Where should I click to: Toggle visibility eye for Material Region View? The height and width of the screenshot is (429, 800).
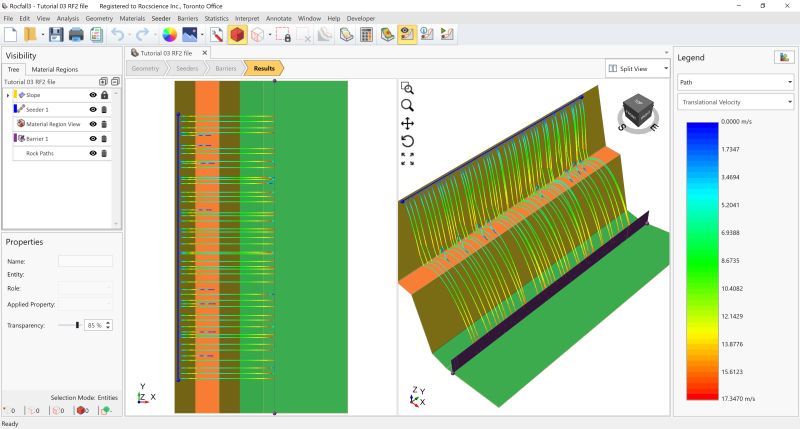point(93,124)
